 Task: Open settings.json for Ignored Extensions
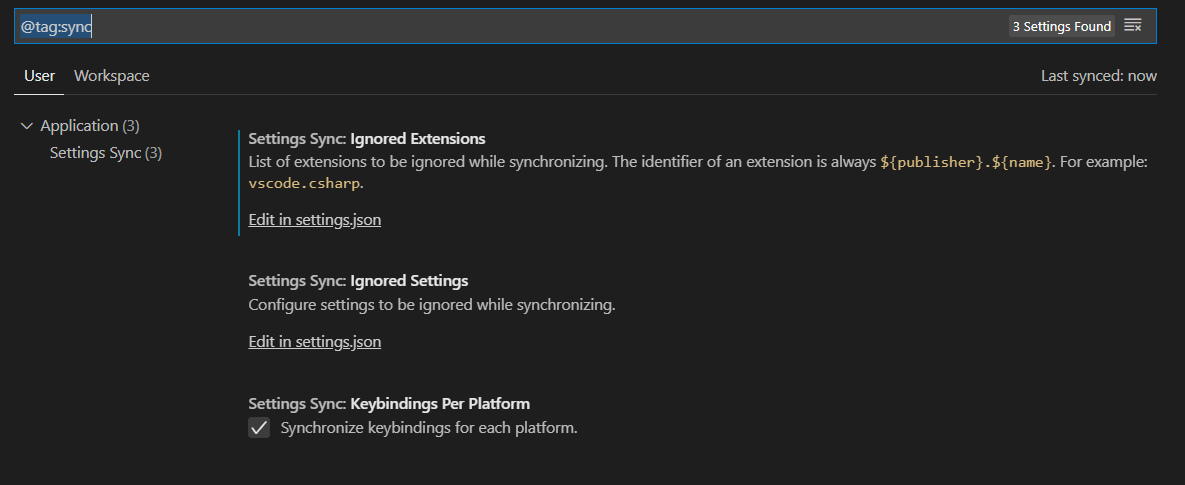coord(314,220)
